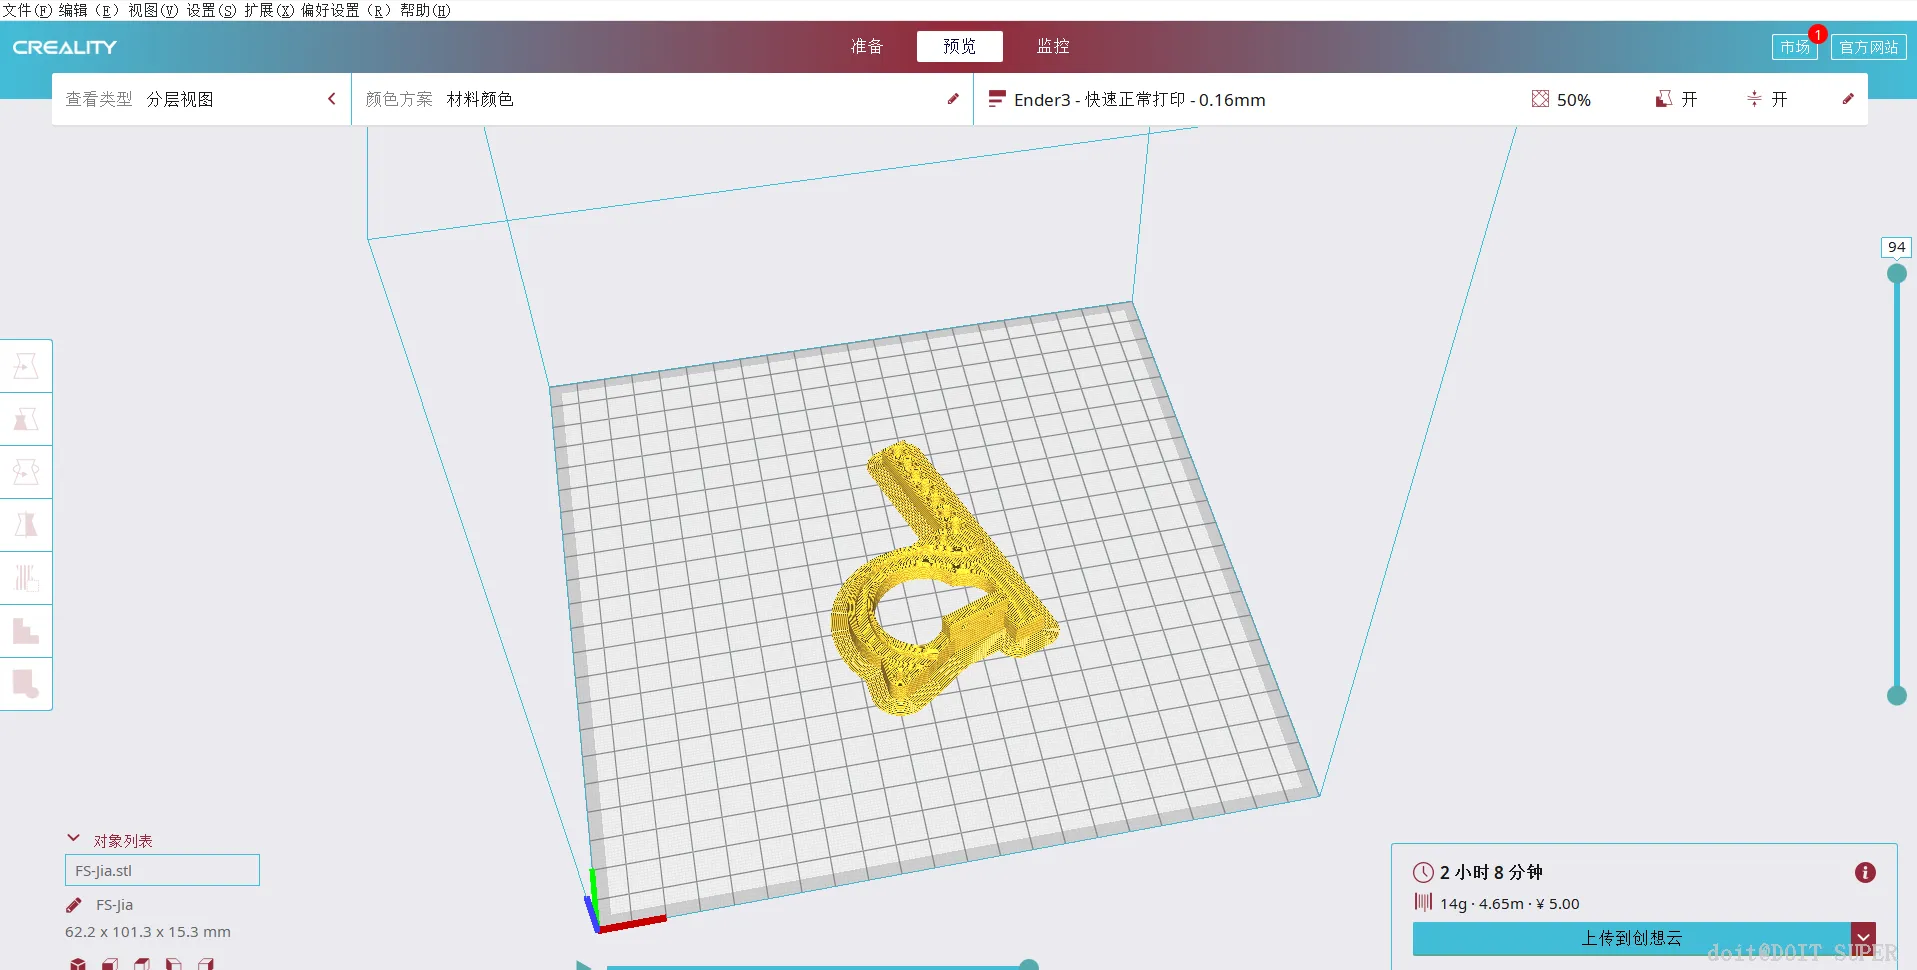1917x970 pixels.
Task: Collapse the 查看类型 分层视图 panel
Action: coord(332,99)
